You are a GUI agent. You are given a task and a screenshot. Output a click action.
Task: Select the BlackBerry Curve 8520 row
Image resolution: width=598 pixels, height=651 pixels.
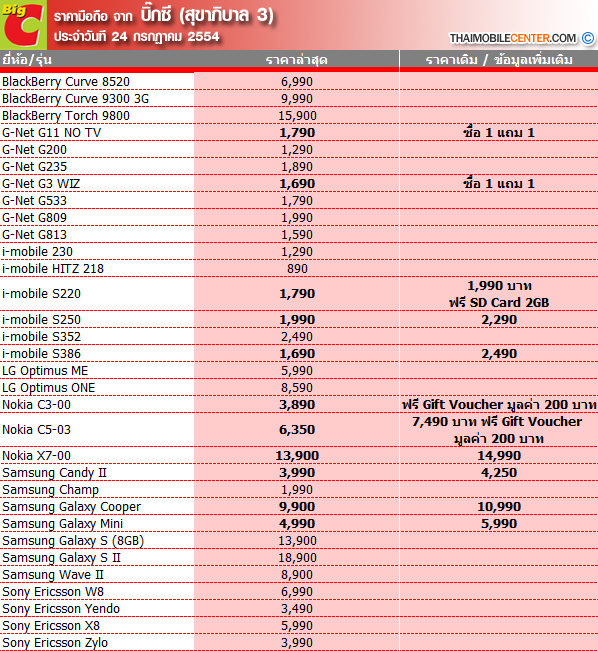pyautogui.click(x=299, y=81)
